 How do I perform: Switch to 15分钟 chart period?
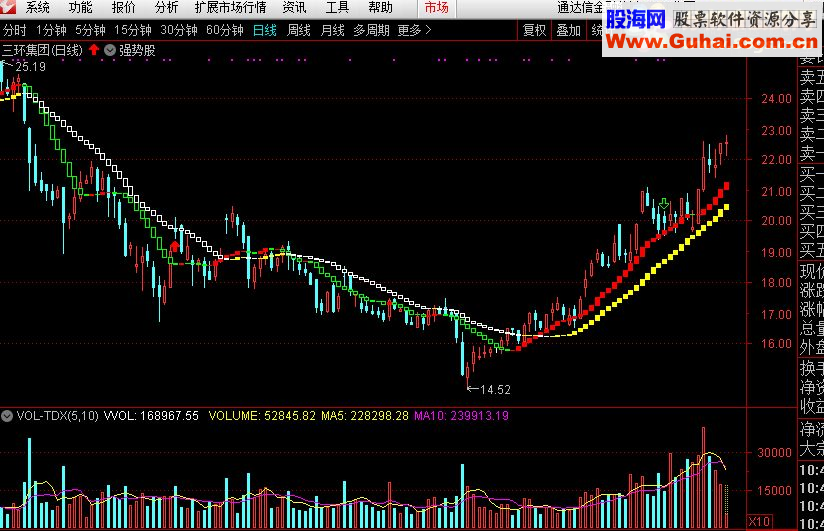coord(133,30)
